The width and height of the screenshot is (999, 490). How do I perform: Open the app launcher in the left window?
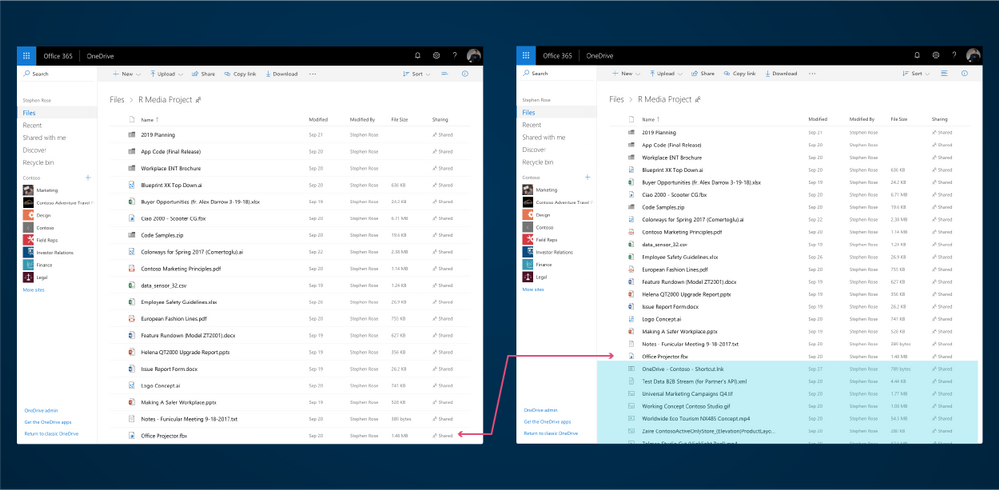point(27,55)
